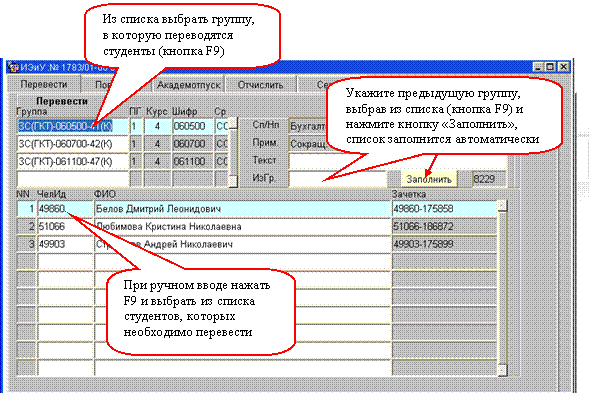589x393 pixels.
Task: Click row number 2 in NN column
Action: coord(27,227)
